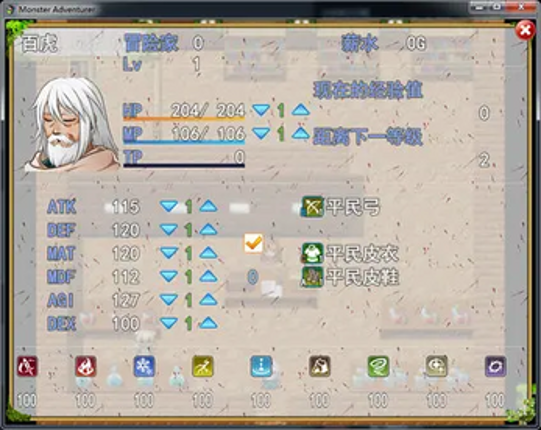541x430 pixels.
Task: Increase HP with the up arrow
Action: tap(301, 110)
